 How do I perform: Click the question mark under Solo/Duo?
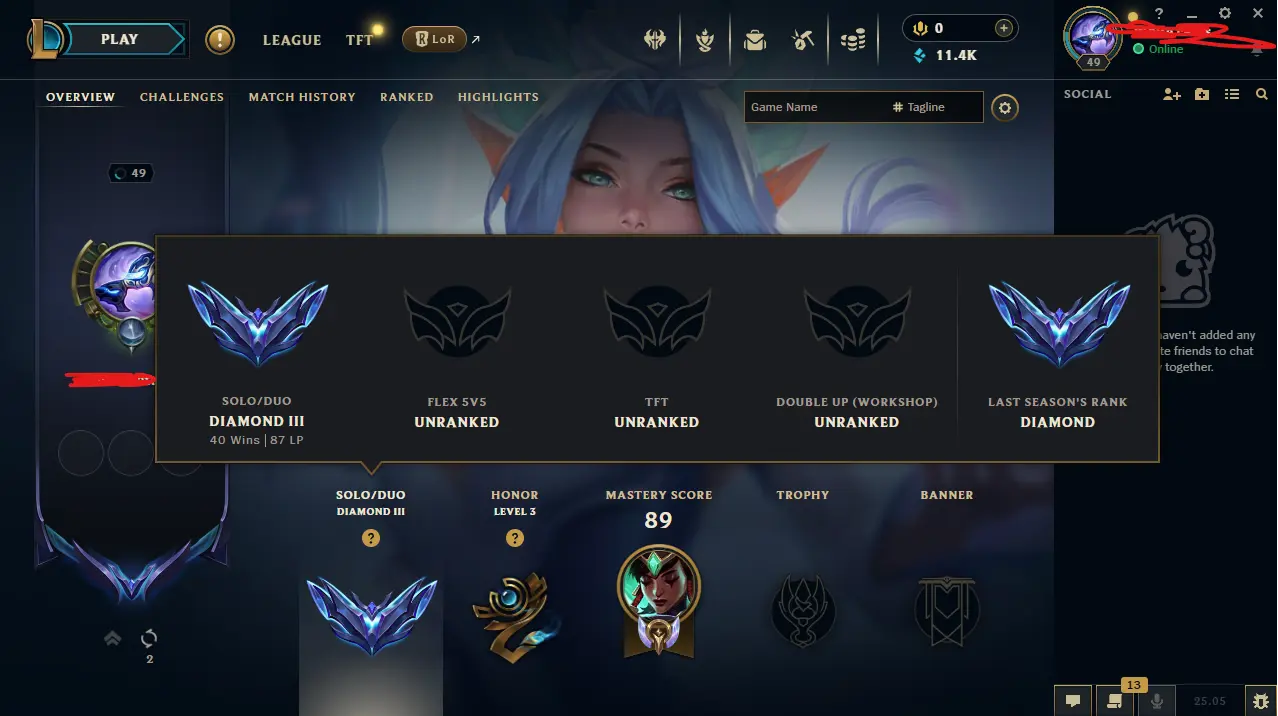(x=371, y=538)
